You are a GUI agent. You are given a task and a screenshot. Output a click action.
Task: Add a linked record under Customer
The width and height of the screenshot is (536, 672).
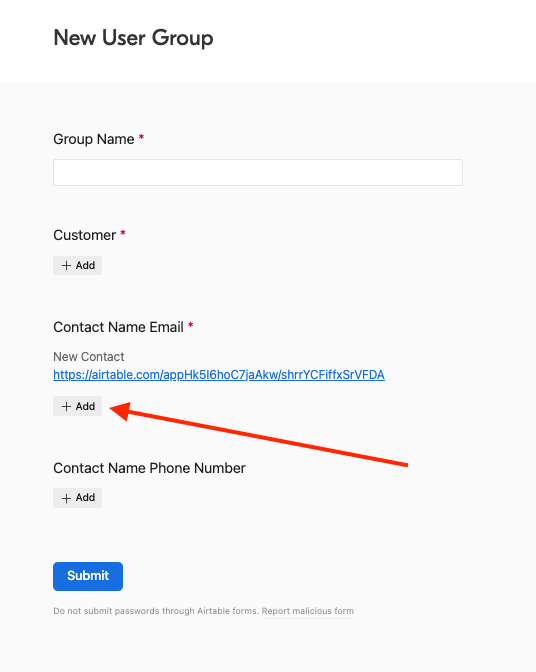click(x=78, y=265)
